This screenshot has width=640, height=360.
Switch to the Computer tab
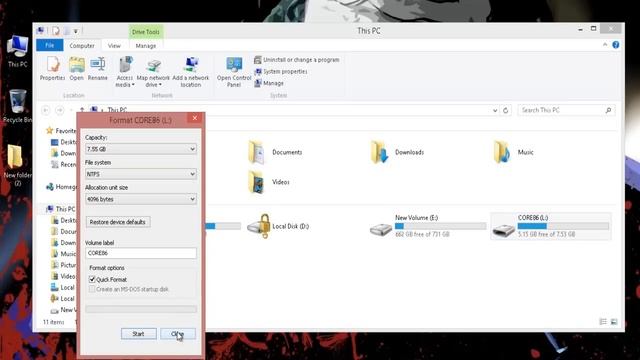[82, 46]
